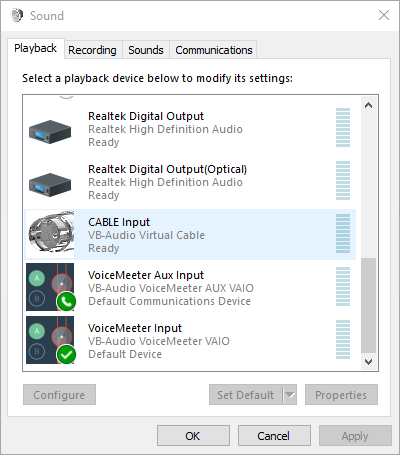Click the Apply button
Viewport: 400px width, 455px height.
(355, 436)
